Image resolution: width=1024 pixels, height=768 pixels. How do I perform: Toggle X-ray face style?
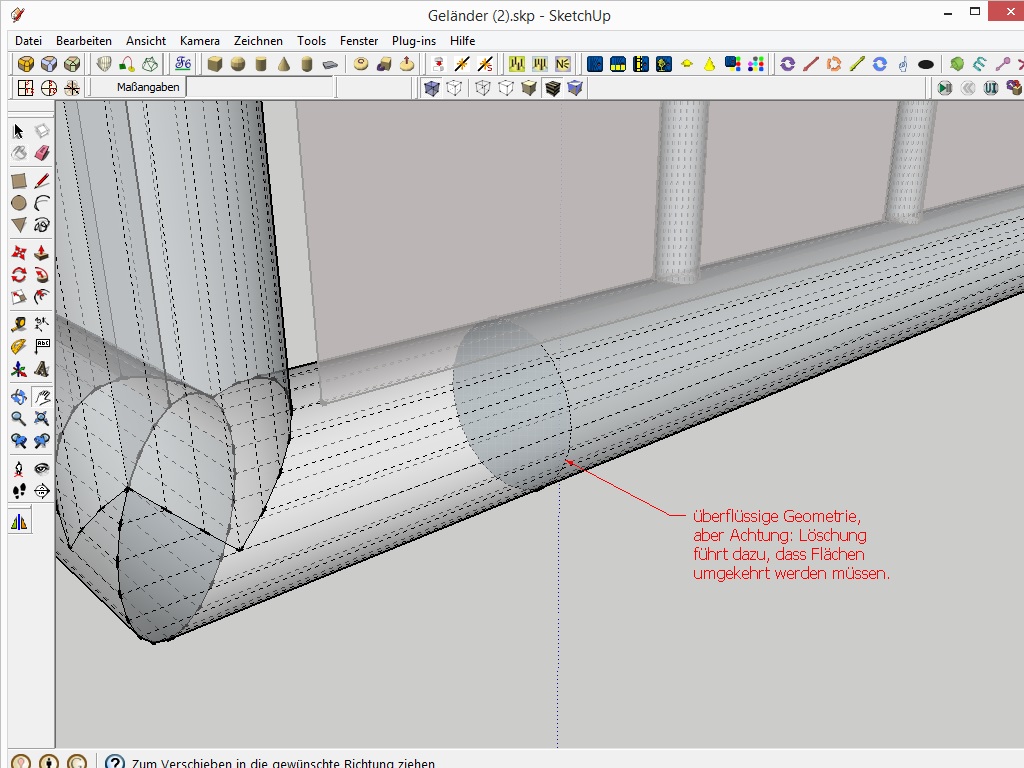pyautogui.click(x=432, y=88)
